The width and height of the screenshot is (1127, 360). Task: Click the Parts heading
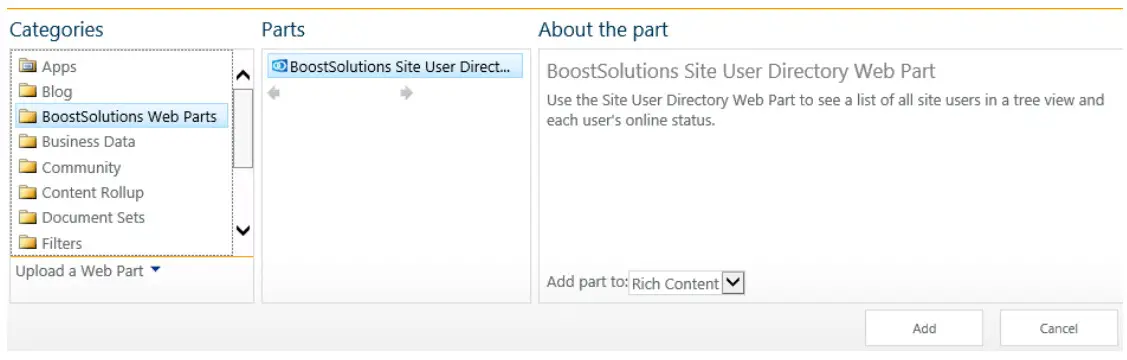[283, 29]
